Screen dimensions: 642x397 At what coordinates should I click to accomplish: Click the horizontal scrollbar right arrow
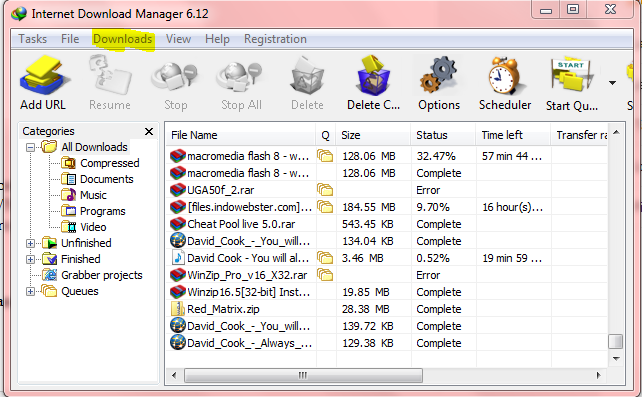click(598, 375)
